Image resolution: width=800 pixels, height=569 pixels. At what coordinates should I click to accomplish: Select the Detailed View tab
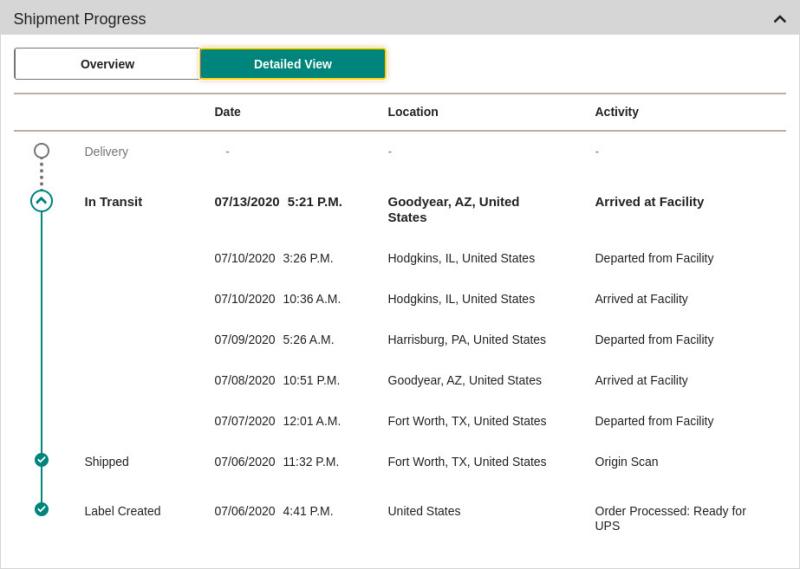click(292, 64)
